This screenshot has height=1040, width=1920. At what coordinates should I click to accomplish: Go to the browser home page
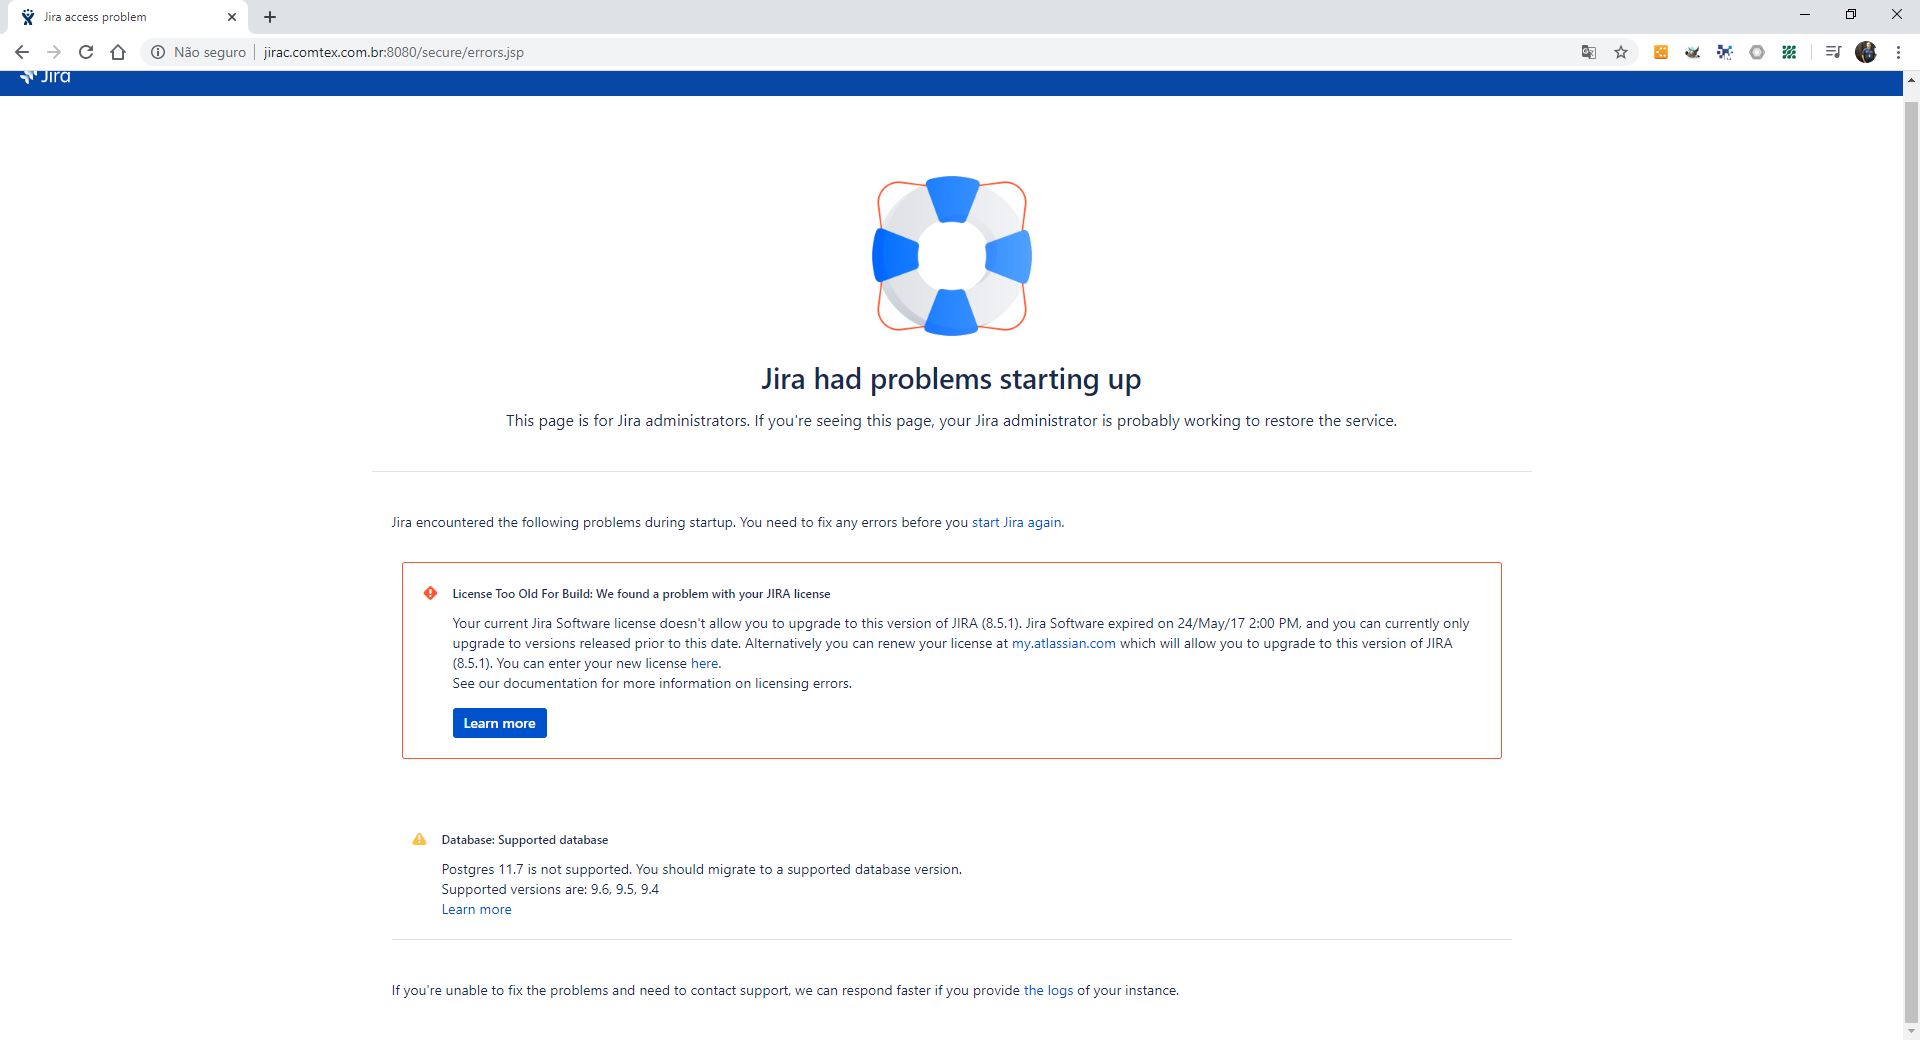click(x=118, y=52)
